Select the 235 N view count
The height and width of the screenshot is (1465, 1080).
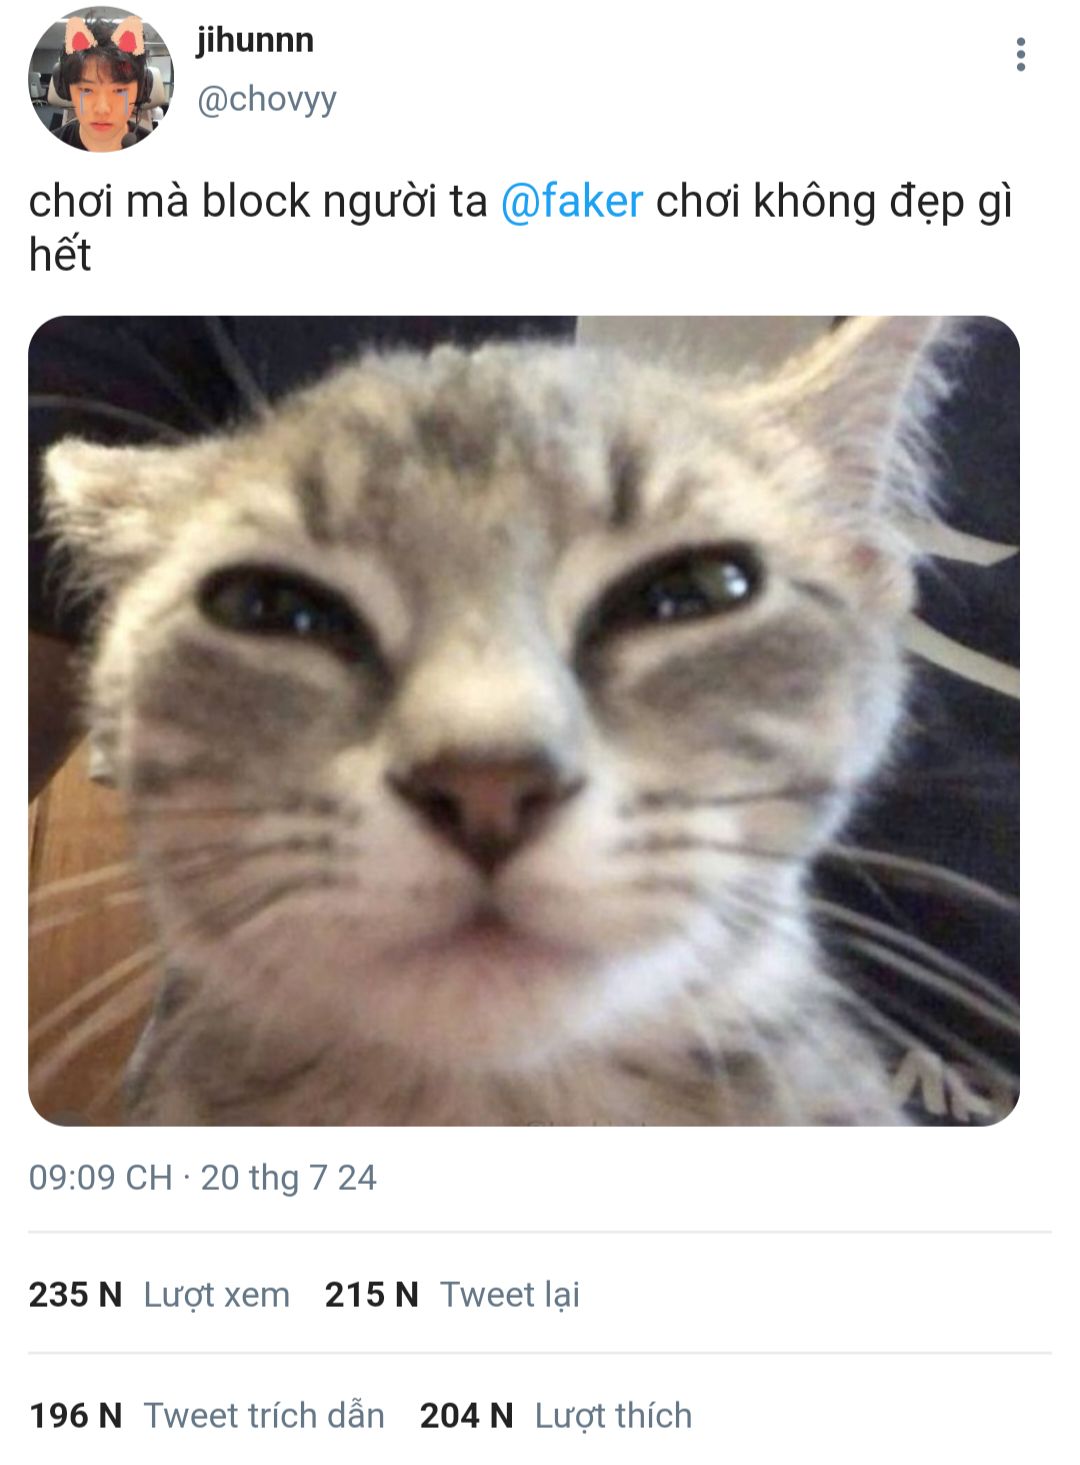point(75,1294)
